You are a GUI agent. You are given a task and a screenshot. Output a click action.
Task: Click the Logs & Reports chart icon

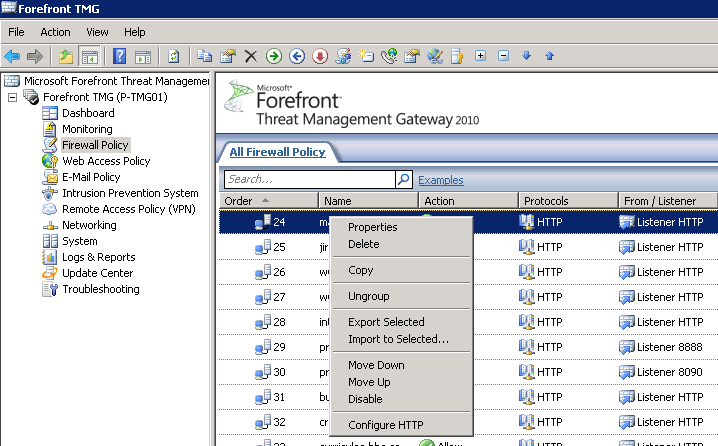pyautogui.click(x=49, y=257)
